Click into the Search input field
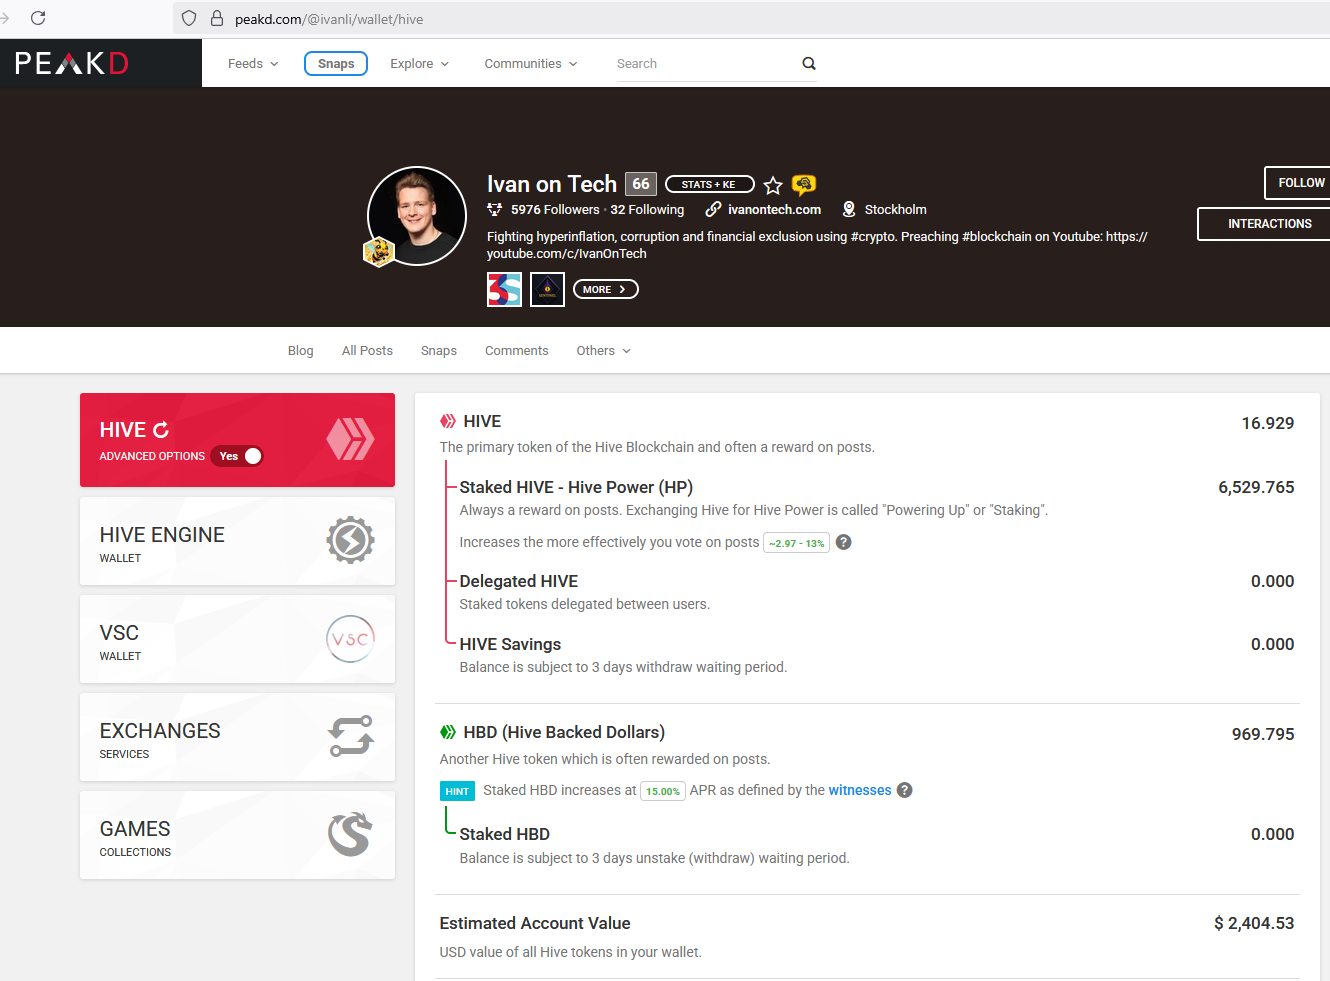 pos(706,63)
